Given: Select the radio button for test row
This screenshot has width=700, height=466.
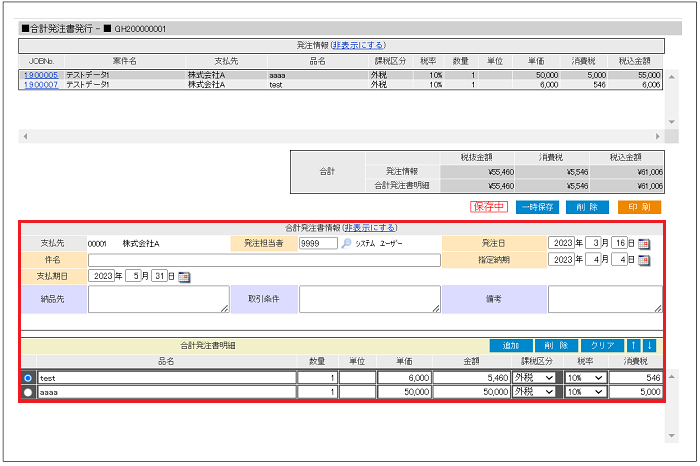Looking at the screenshot, I should coord(28,378).
